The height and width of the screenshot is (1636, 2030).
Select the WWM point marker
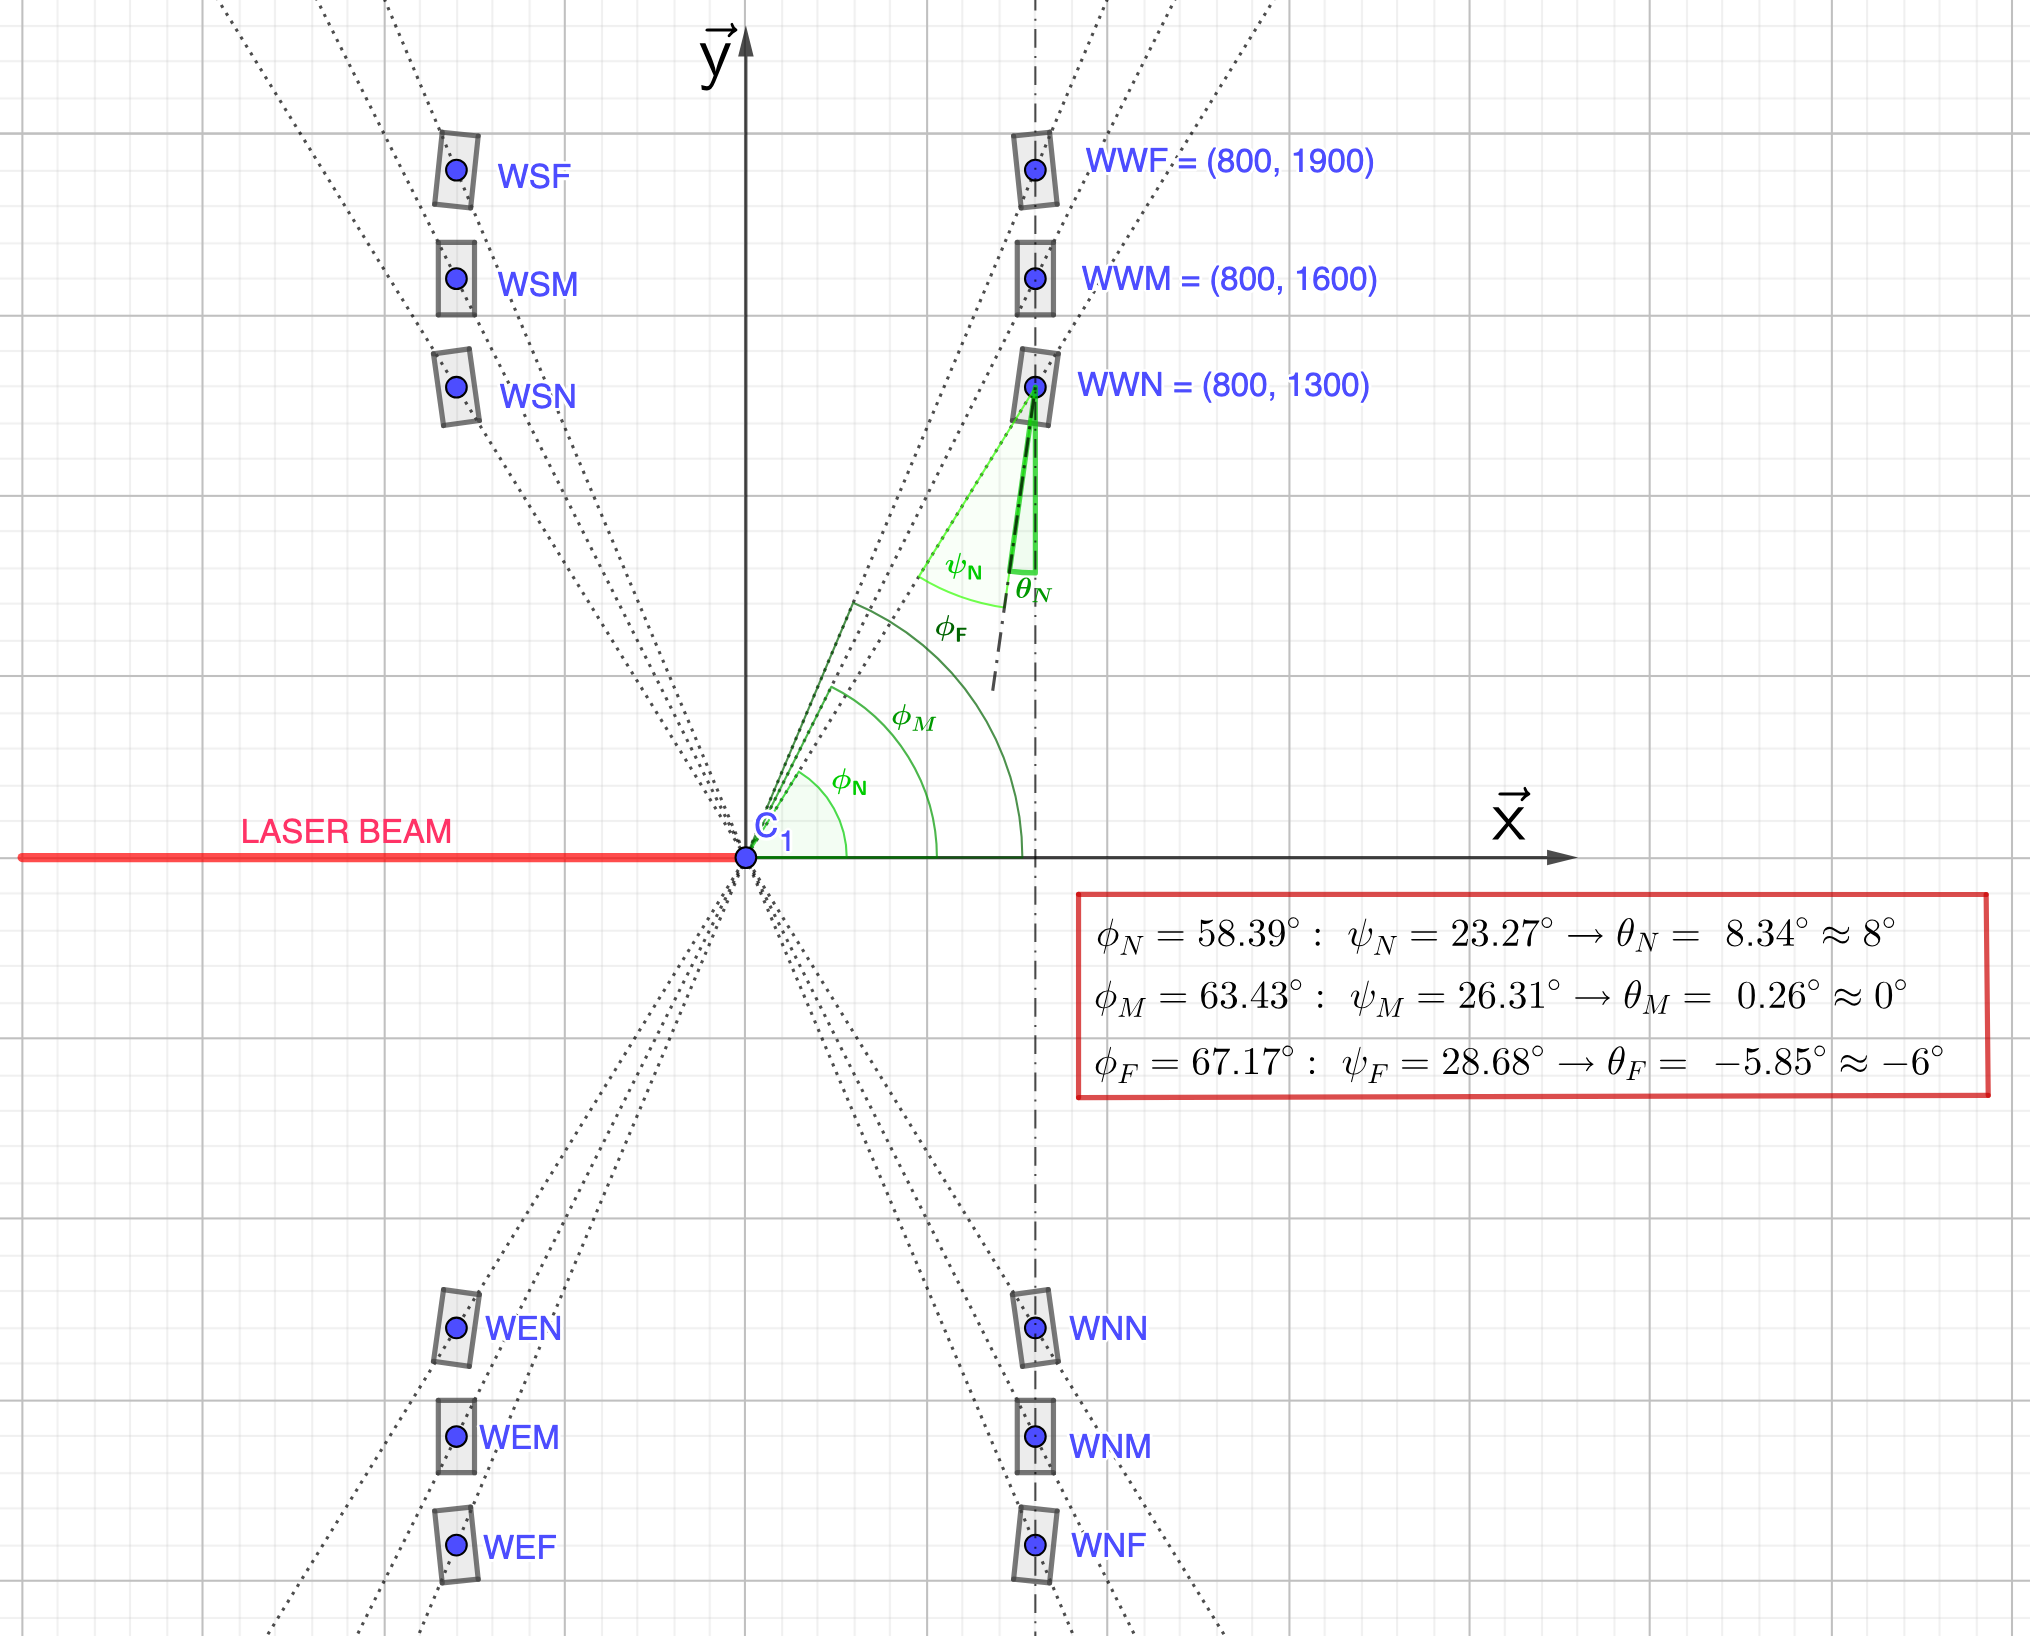point(1035,278)
